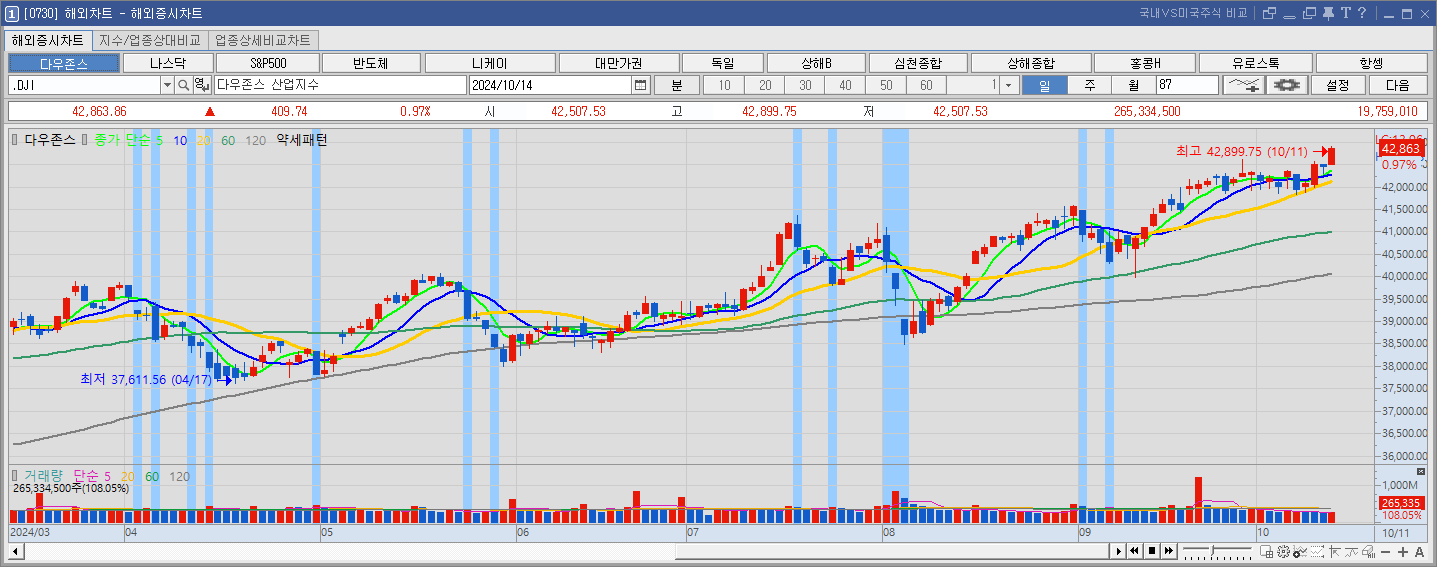Click the 설정 settings button
The height and width of the screenshot is (567, 1437).
click(x=1337, y=85)
